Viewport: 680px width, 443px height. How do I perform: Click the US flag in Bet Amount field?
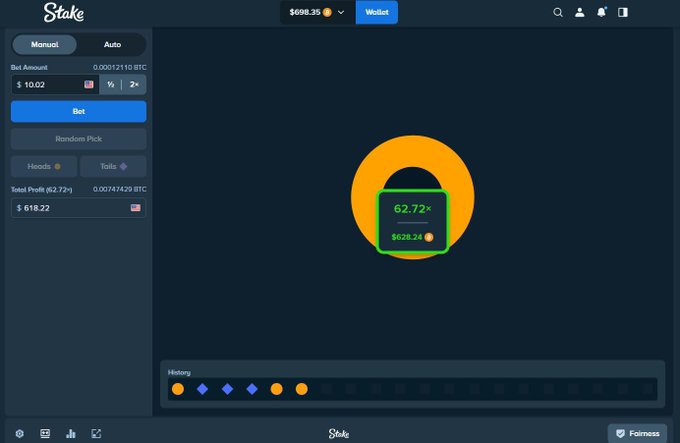coord(89,85)
